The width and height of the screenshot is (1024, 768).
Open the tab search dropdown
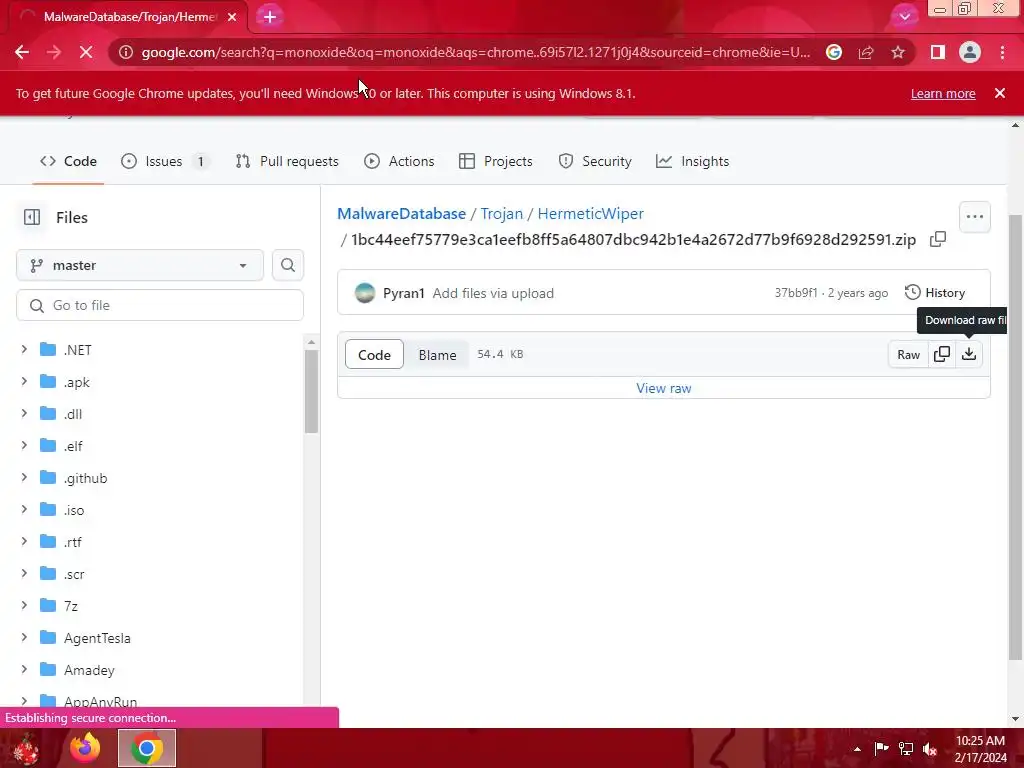coord(904,17)
